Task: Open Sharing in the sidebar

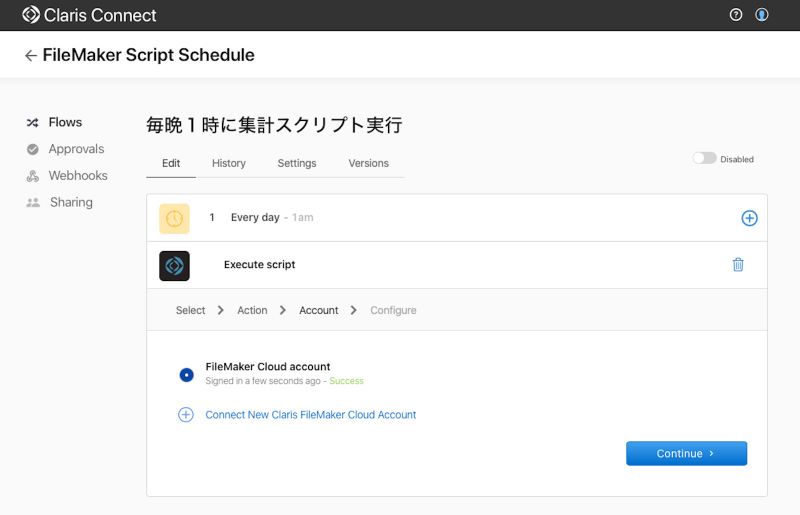Action: [x=71, y=203]
